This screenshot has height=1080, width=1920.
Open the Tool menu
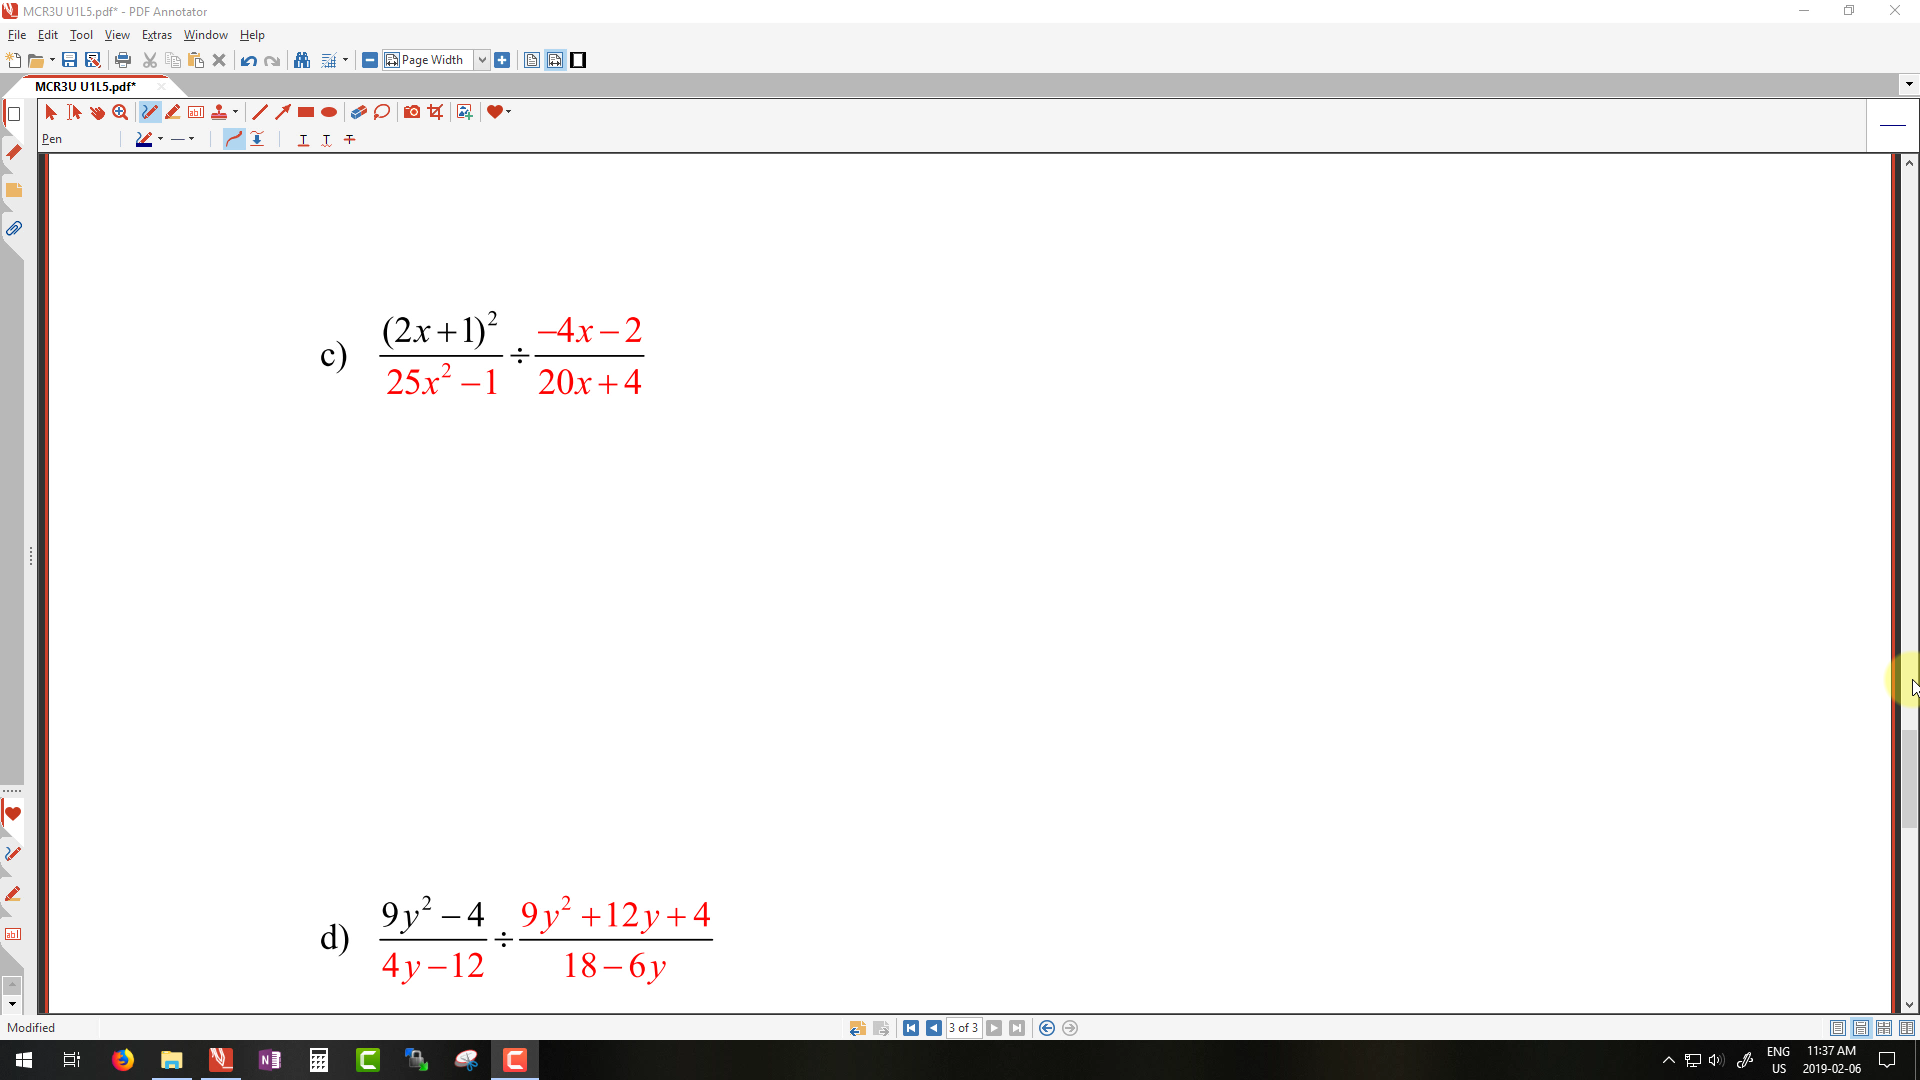coord(81,34)
